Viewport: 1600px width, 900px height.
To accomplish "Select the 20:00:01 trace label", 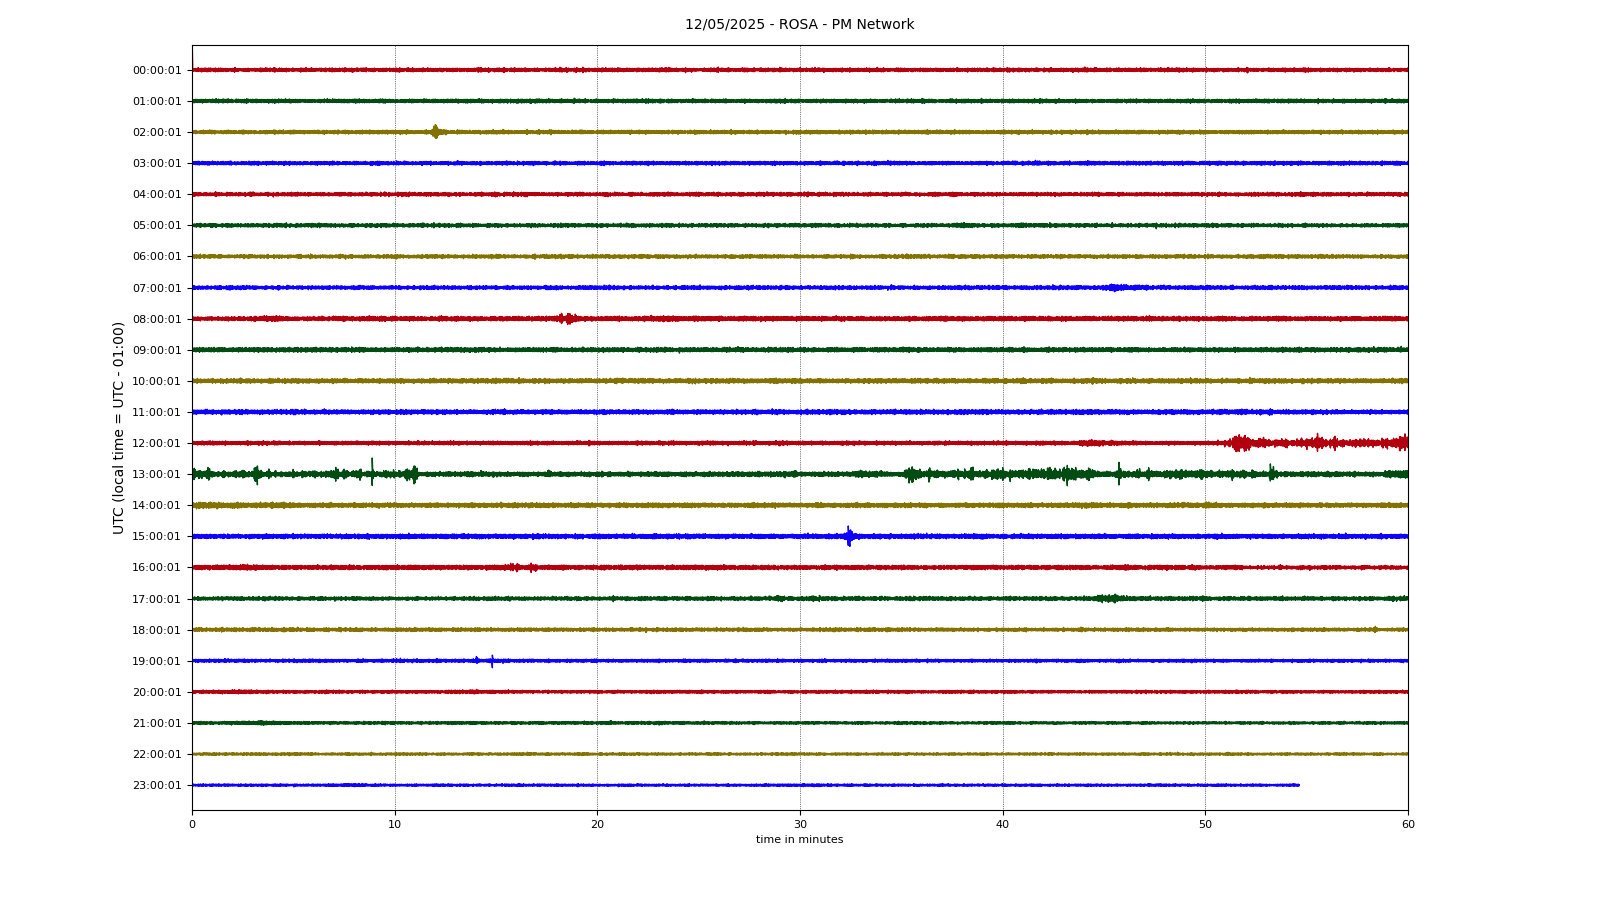I will [157, 692].
